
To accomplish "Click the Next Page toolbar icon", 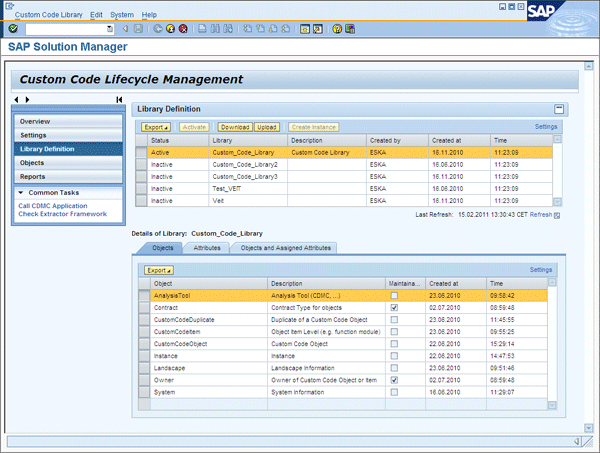I will coord(273,29).
